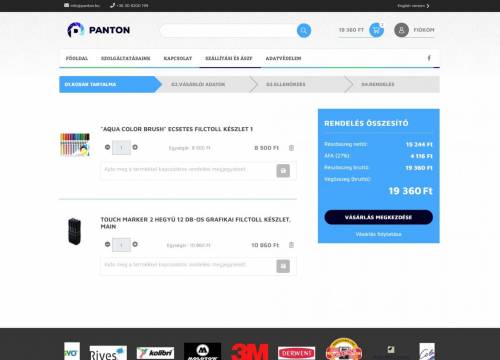Click the Fiókom account link
The image size is (500, 360).
coord(424,30)
